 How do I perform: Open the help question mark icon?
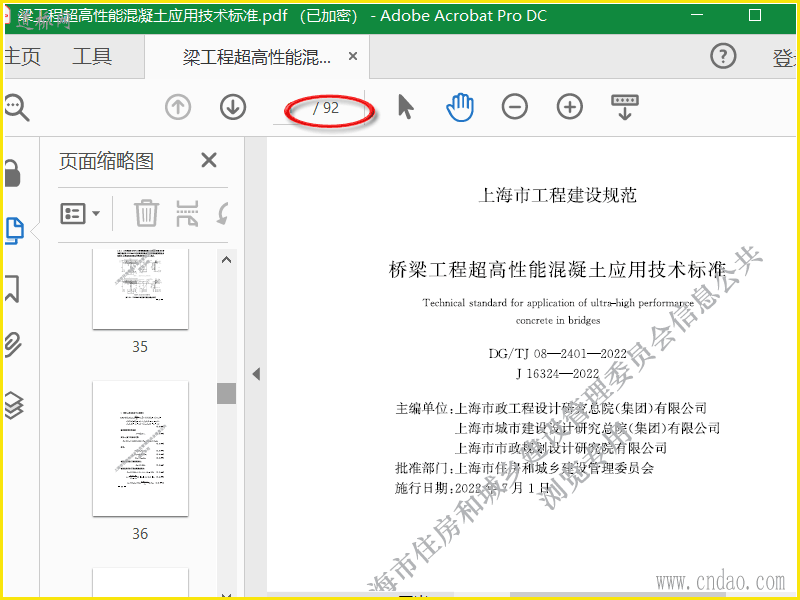click(723, 56)
